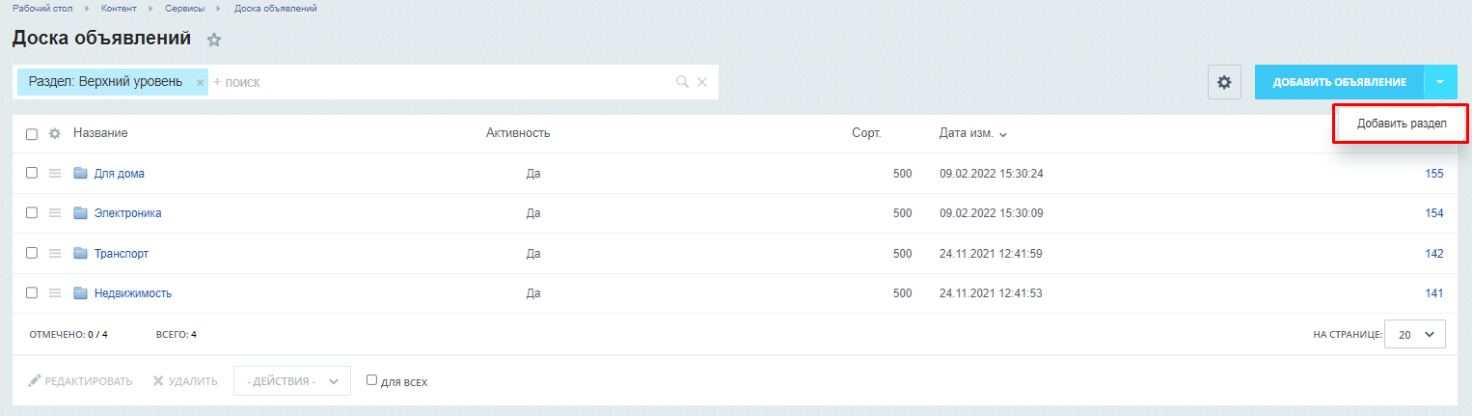1472x416 pixels.
Task: Click the Добавить объявление button
Action: pos(1339,82)
